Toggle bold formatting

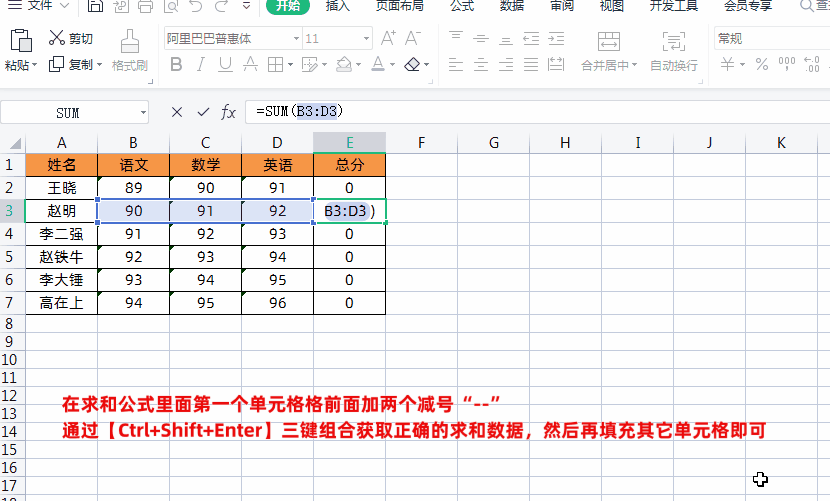[176, 65]
